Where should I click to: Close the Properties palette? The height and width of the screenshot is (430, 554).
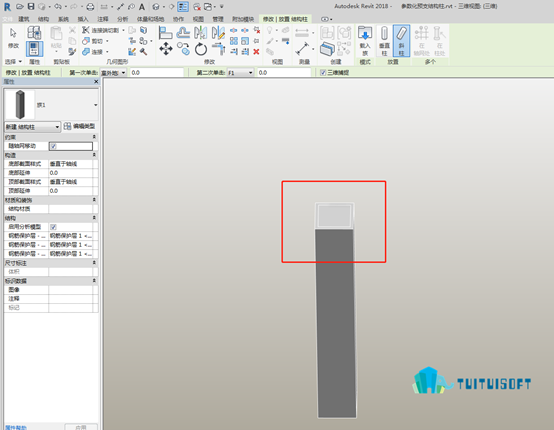(96, 82)
